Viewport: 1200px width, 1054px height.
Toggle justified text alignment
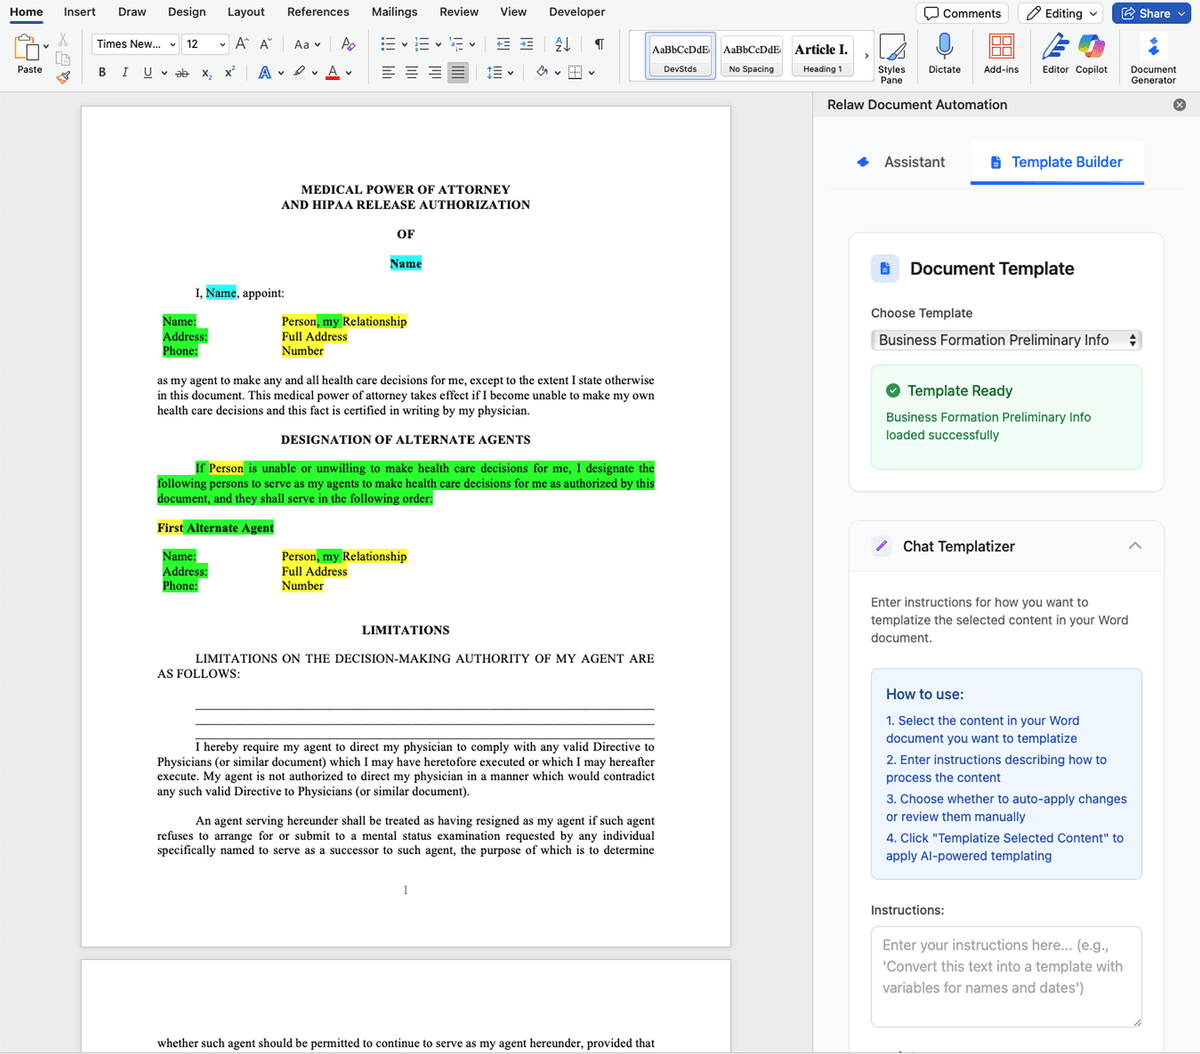coord(458,72)
